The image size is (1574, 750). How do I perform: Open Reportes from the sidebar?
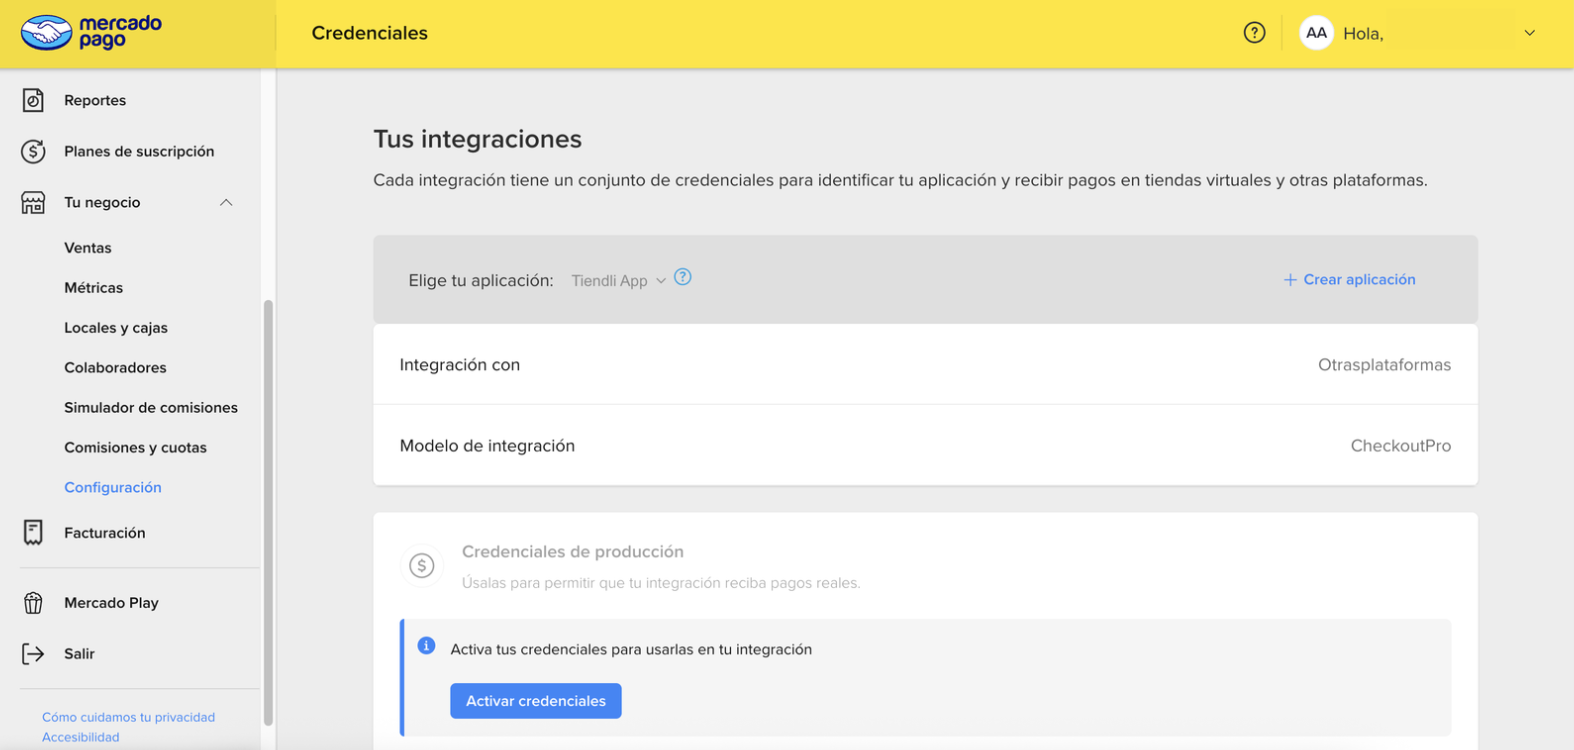point(95,100)
